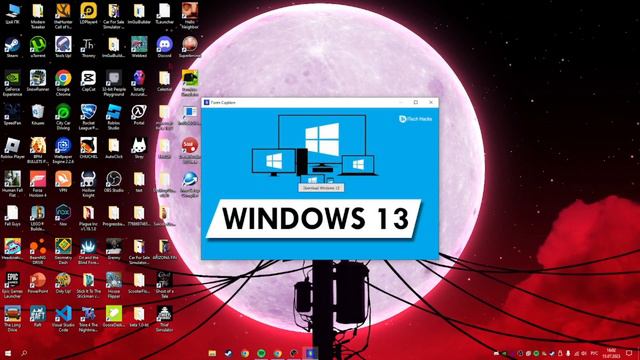Select the Nox emulator icon

(x=63, y=216)
